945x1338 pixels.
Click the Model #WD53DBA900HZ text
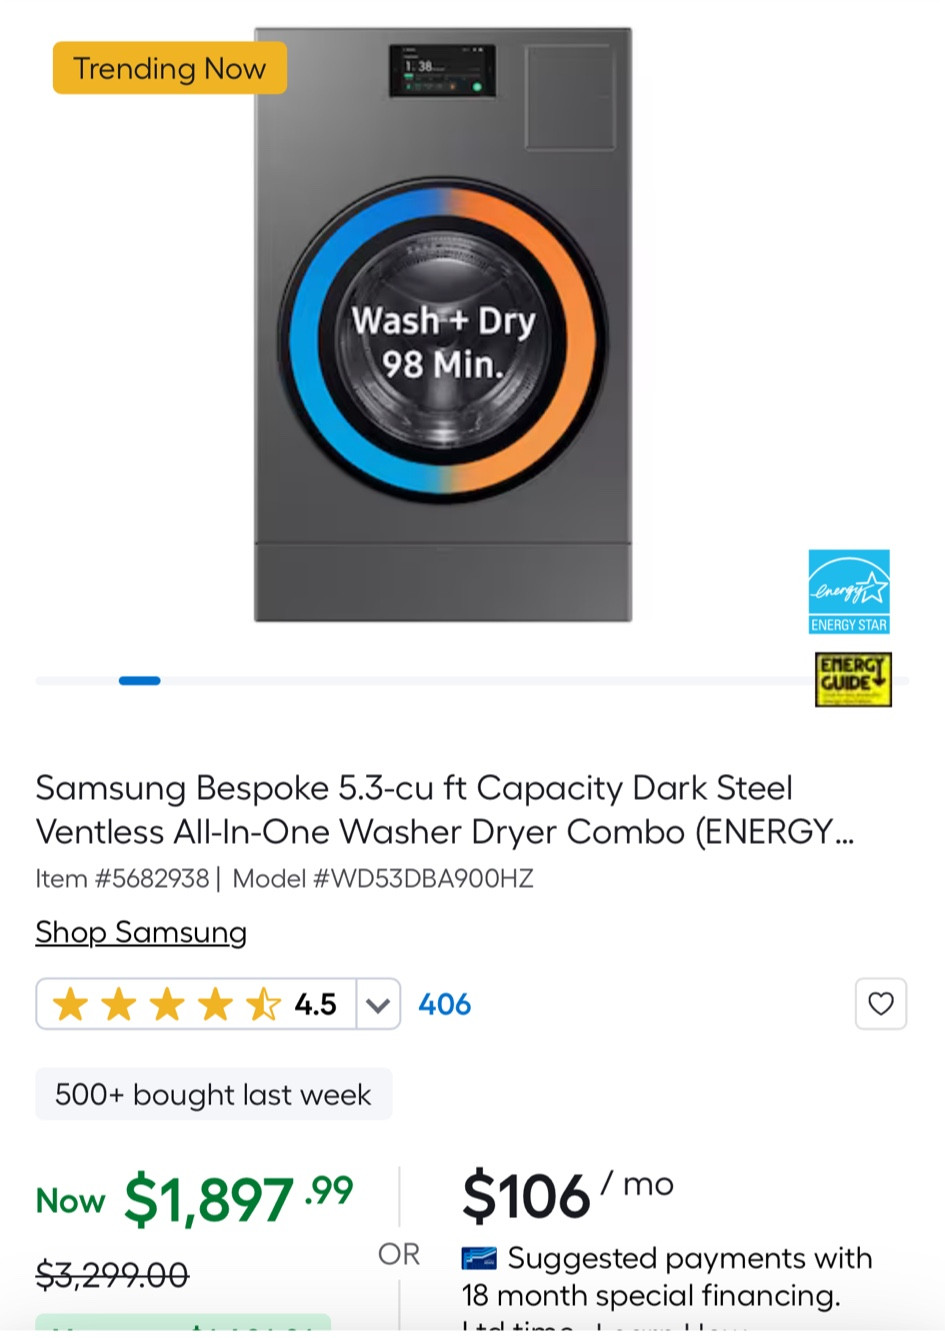click(x=383, y=879)
